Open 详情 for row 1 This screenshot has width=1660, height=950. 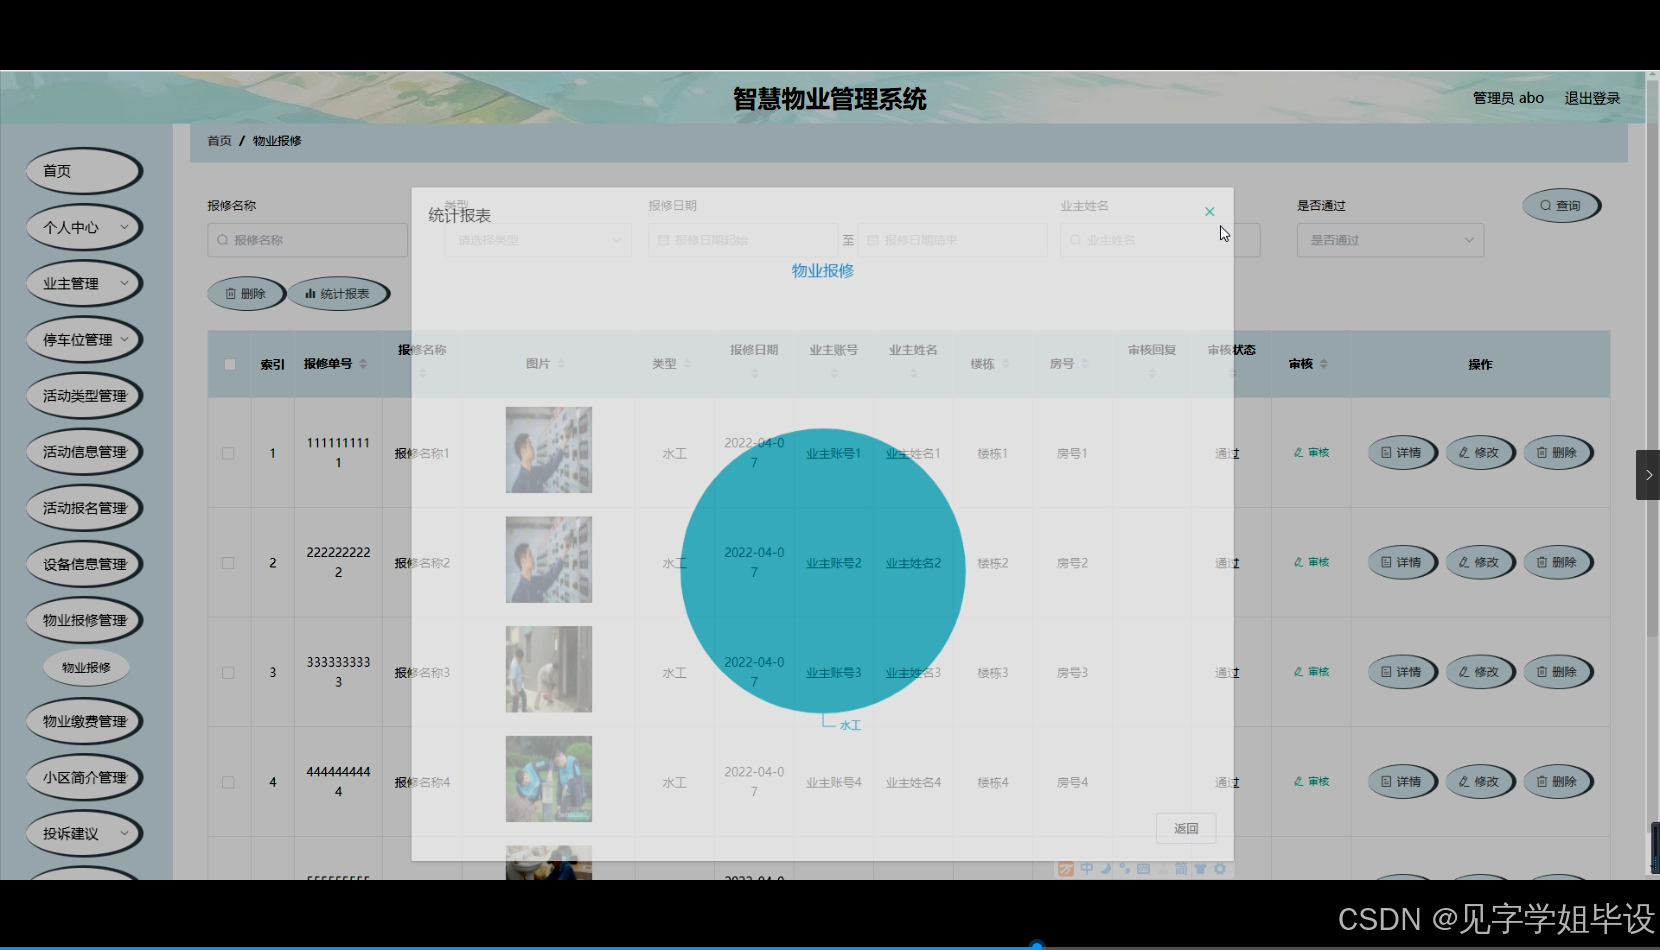coord(1402,453)
